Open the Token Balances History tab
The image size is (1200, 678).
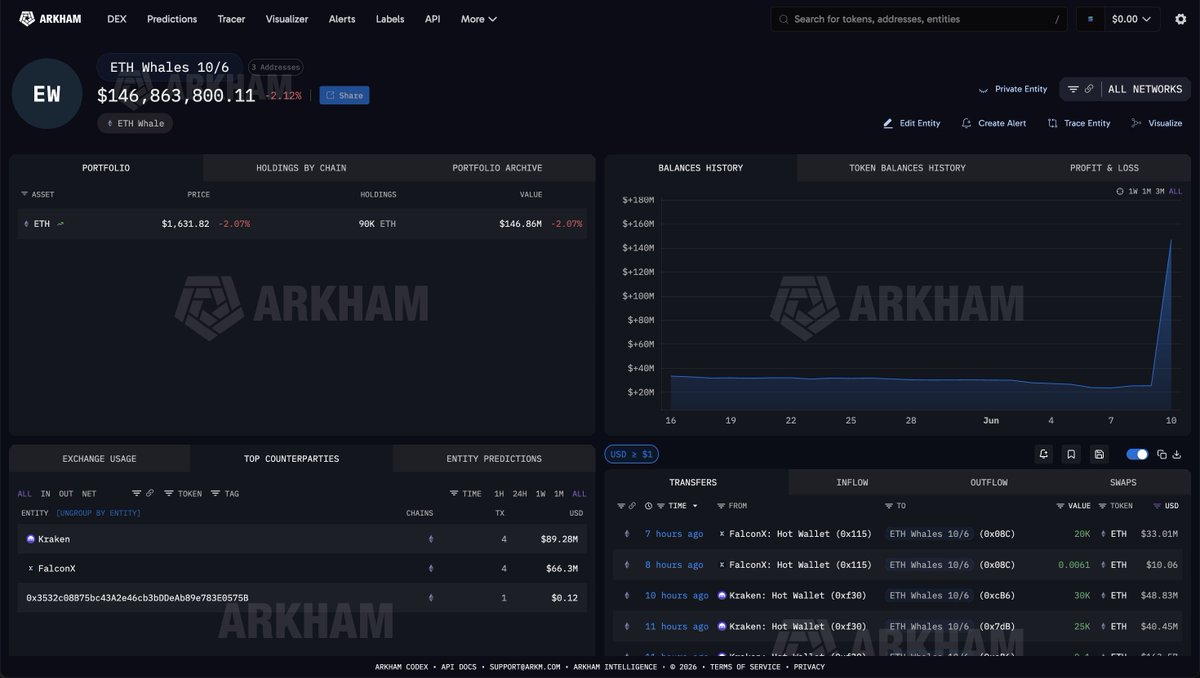[x=907, y=168]
